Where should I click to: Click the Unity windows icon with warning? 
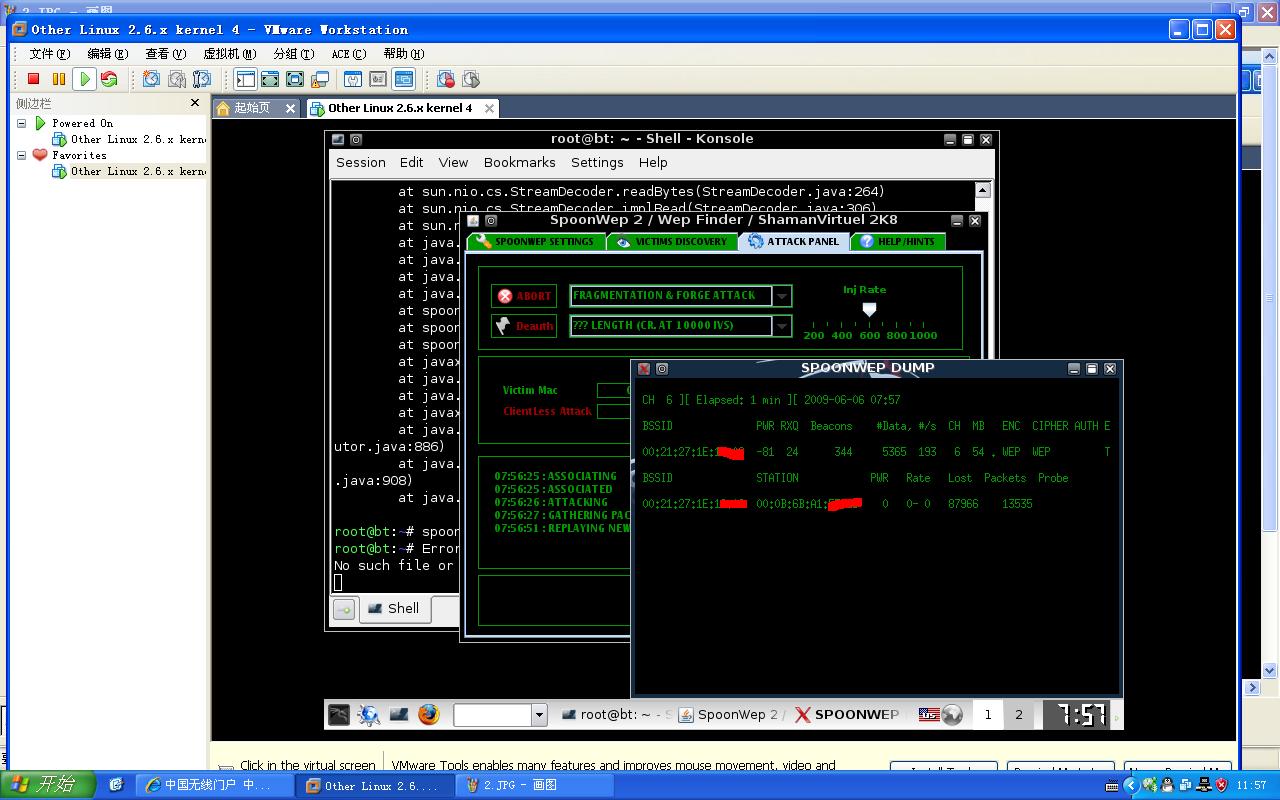(x=320, y=79)
